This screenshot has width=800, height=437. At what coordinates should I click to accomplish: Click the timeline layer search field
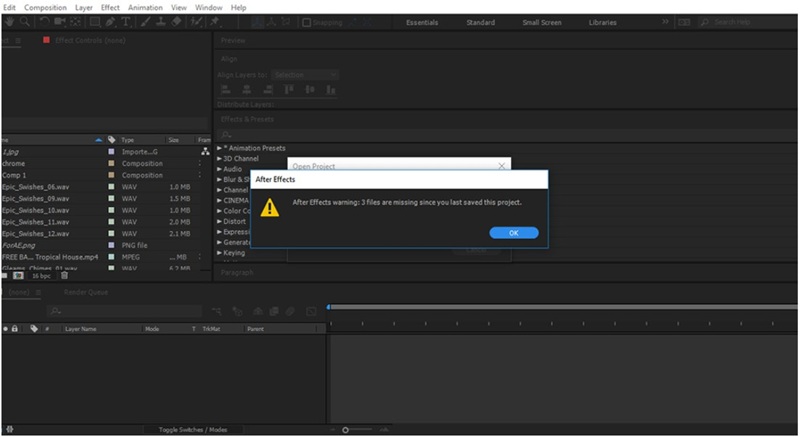click(124, 311)
